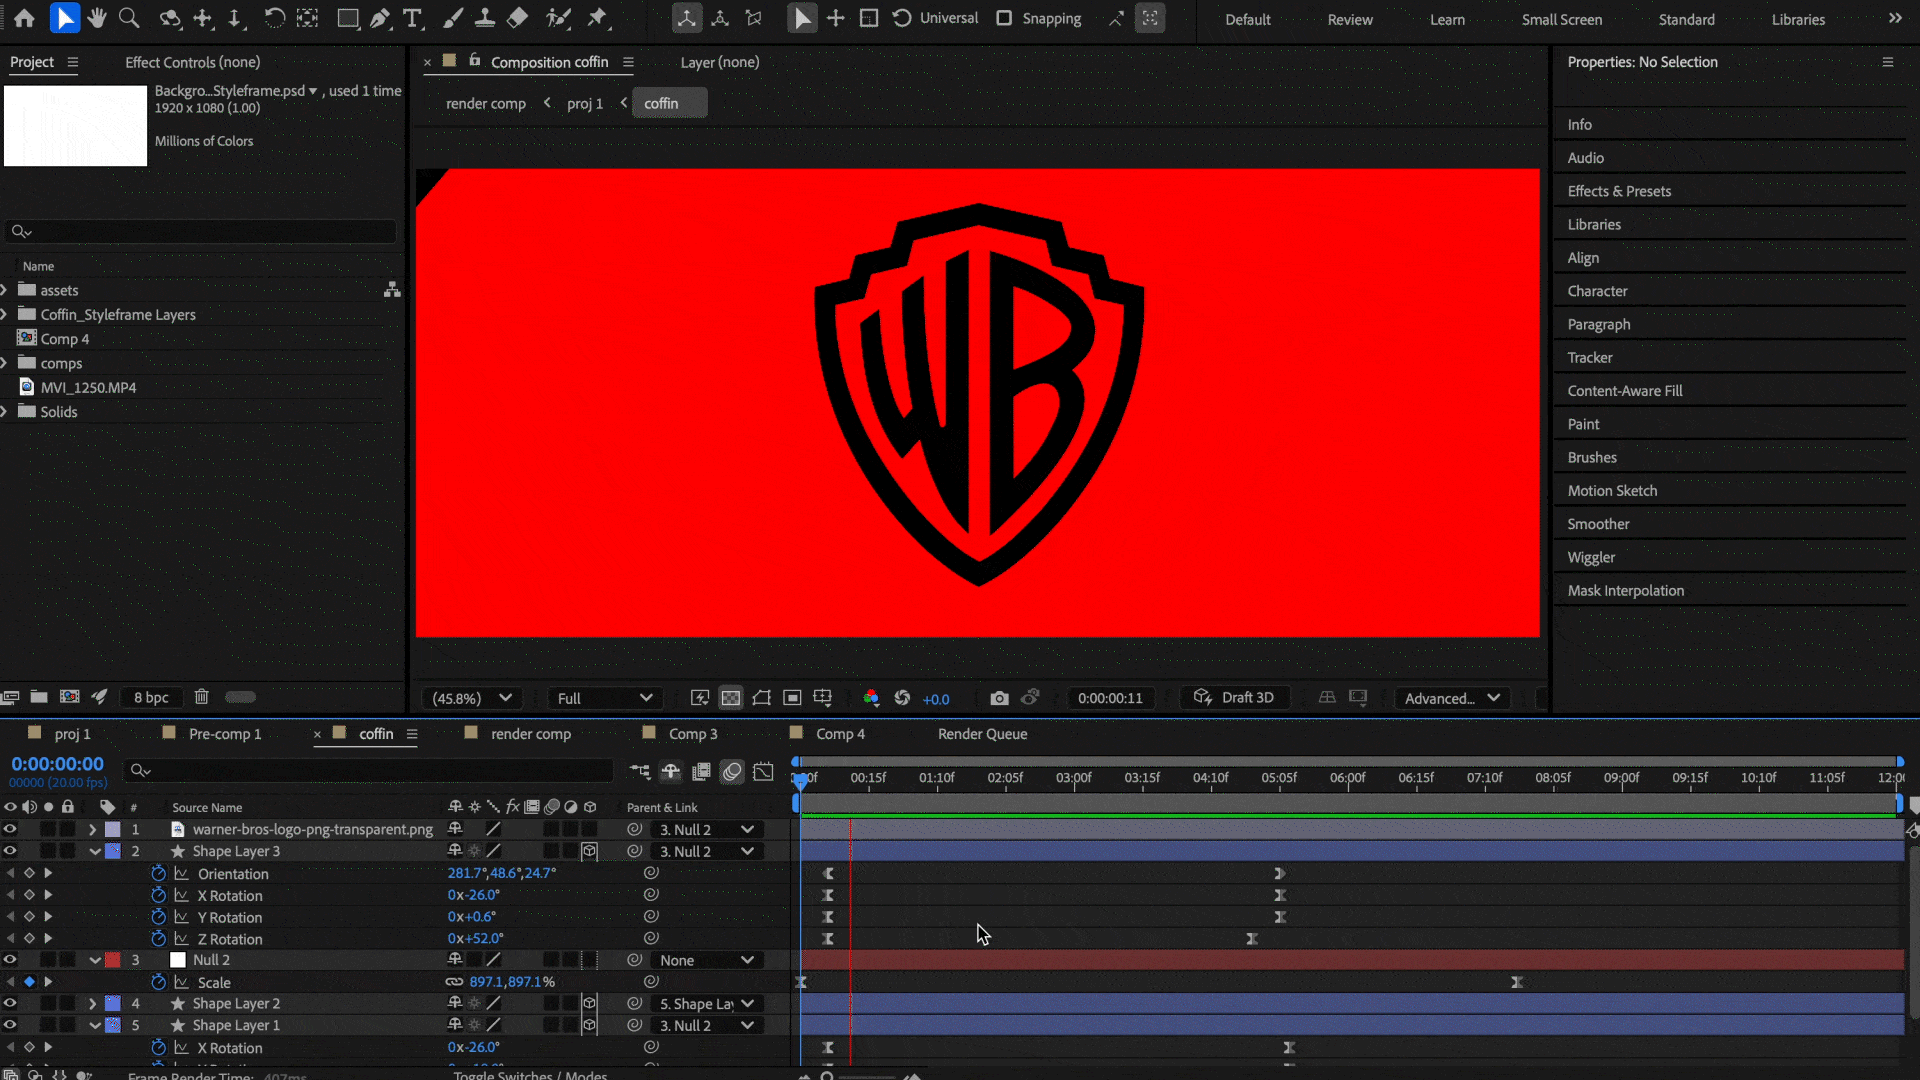Select the Horizontal Type tool

click(412, 18)
